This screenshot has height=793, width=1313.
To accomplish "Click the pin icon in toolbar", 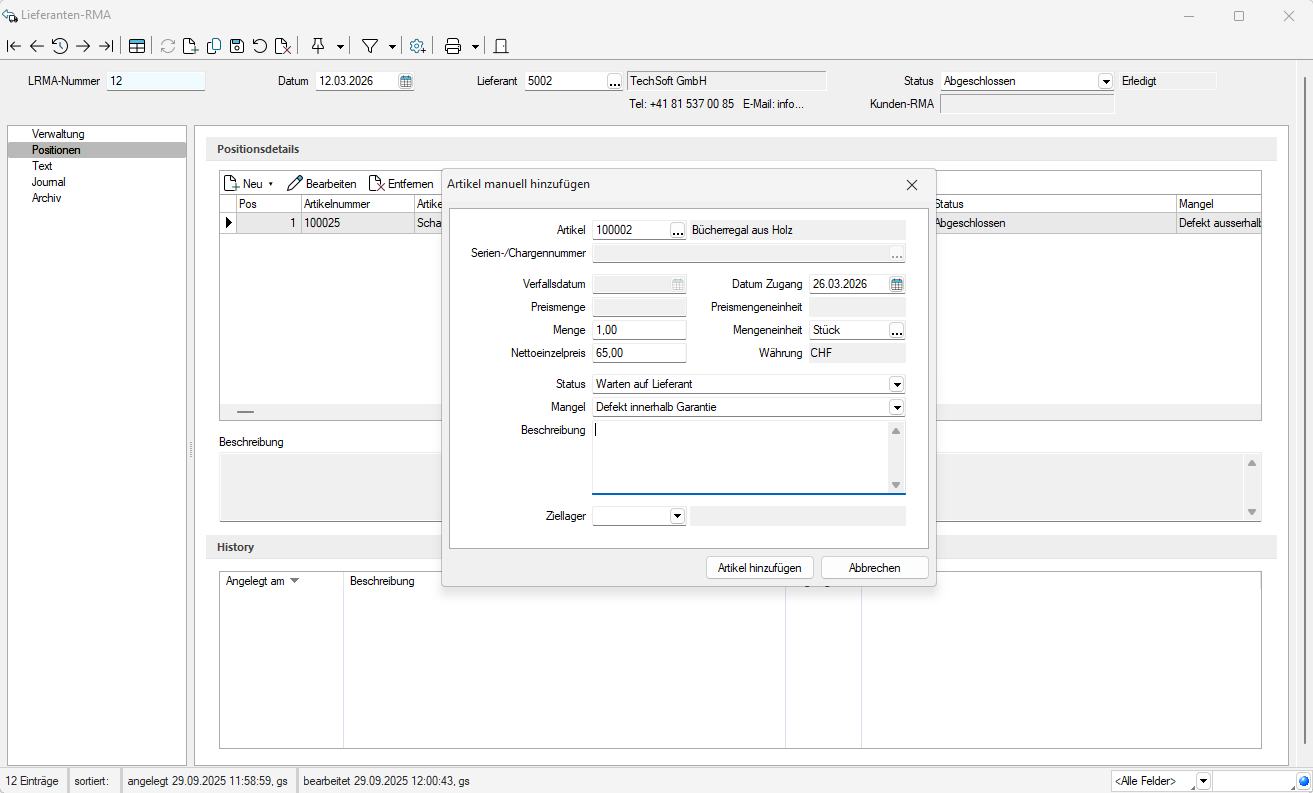I will 318,46.
